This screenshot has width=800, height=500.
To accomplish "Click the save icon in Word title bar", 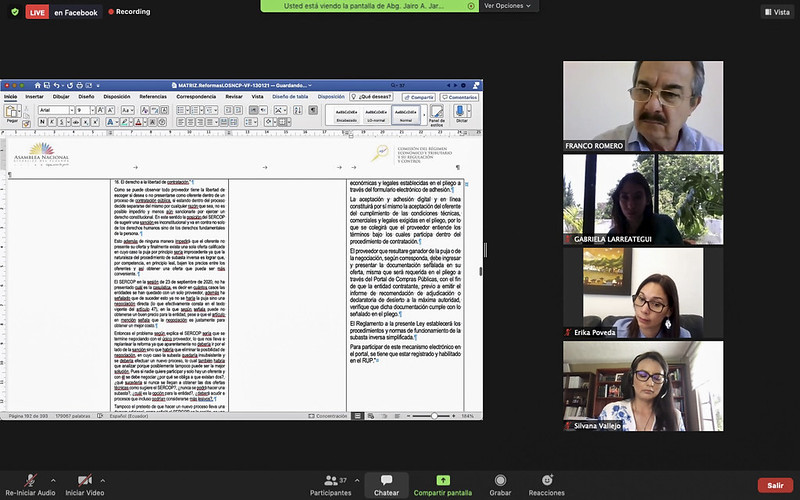I will tap(46, 85).
